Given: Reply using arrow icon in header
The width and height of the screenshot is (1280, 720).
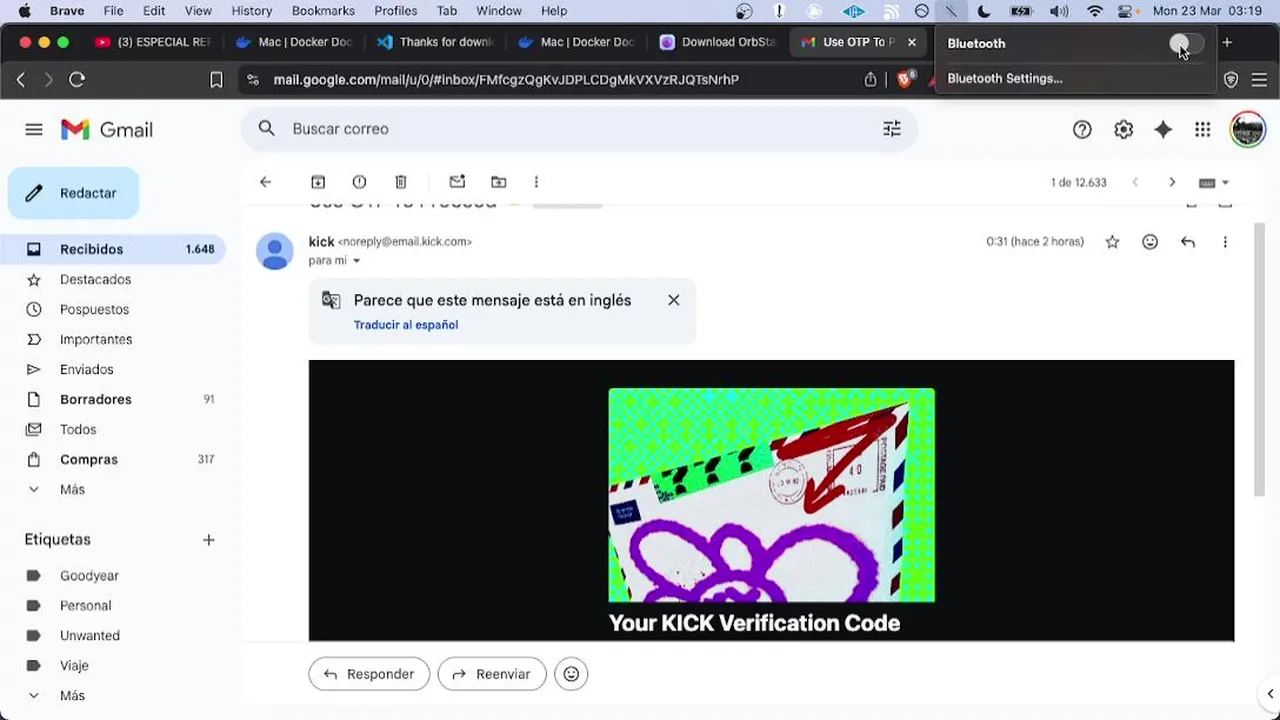Looking at the screenshot, I should (1188, 242).
